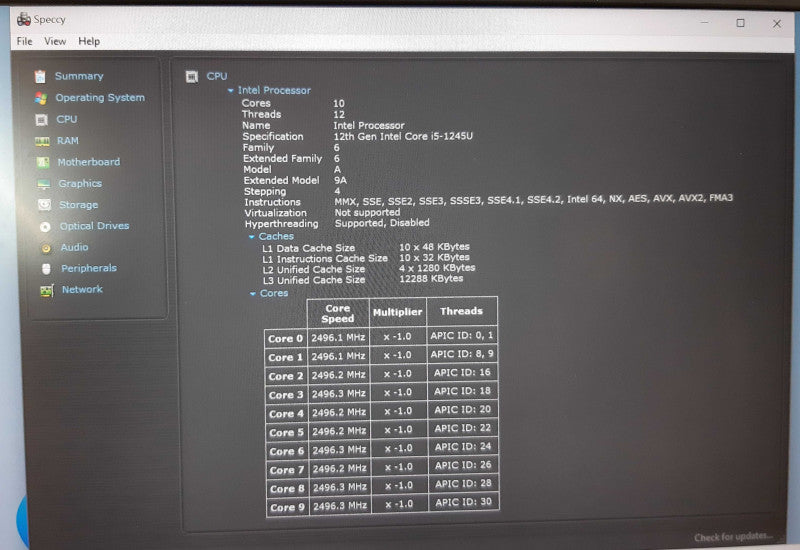800x550 pixels.
Task: Click L2 Unified Cache Size row
Action: [x=369, y=269]
